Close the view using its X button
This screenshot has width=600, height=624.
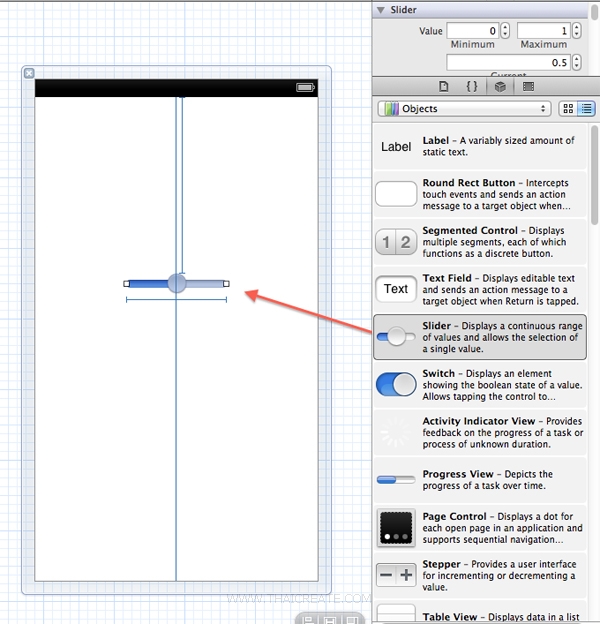point(29,73)
